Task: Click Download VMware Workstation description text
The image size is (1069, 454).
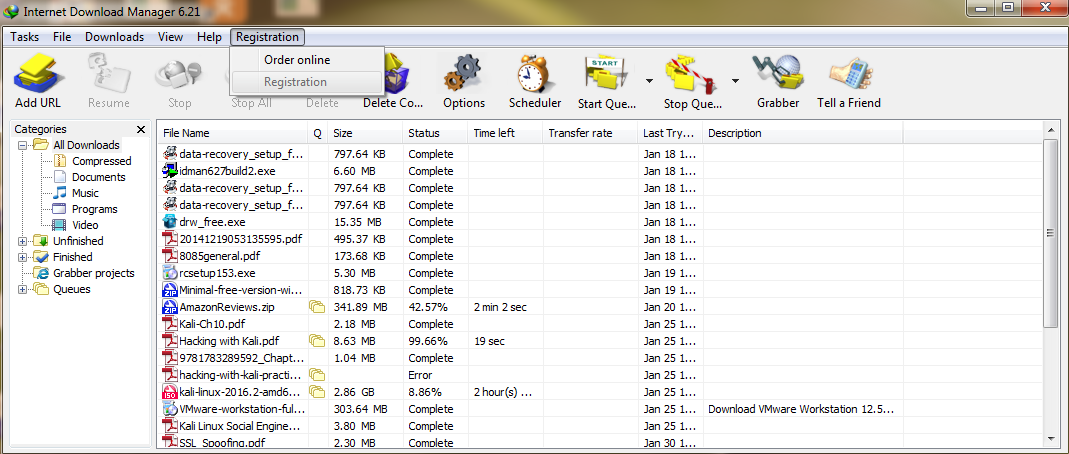Action: 801,409
